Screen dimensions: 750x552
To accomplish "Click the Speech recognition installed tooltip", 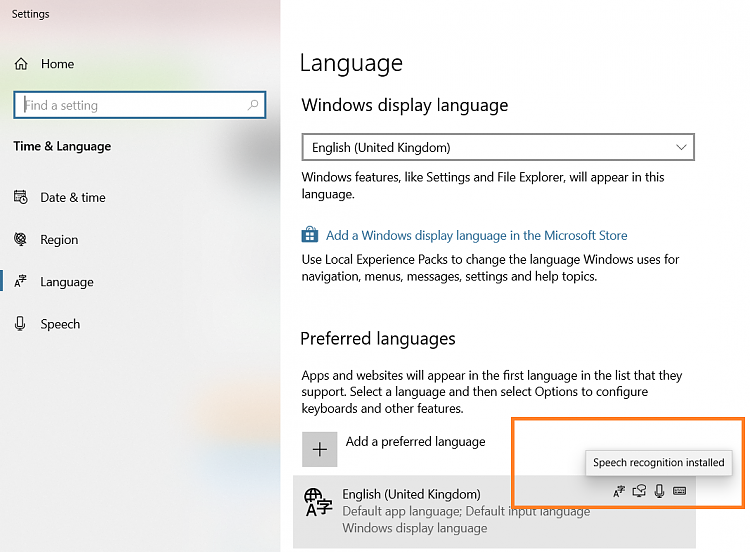I will (659, 463).
